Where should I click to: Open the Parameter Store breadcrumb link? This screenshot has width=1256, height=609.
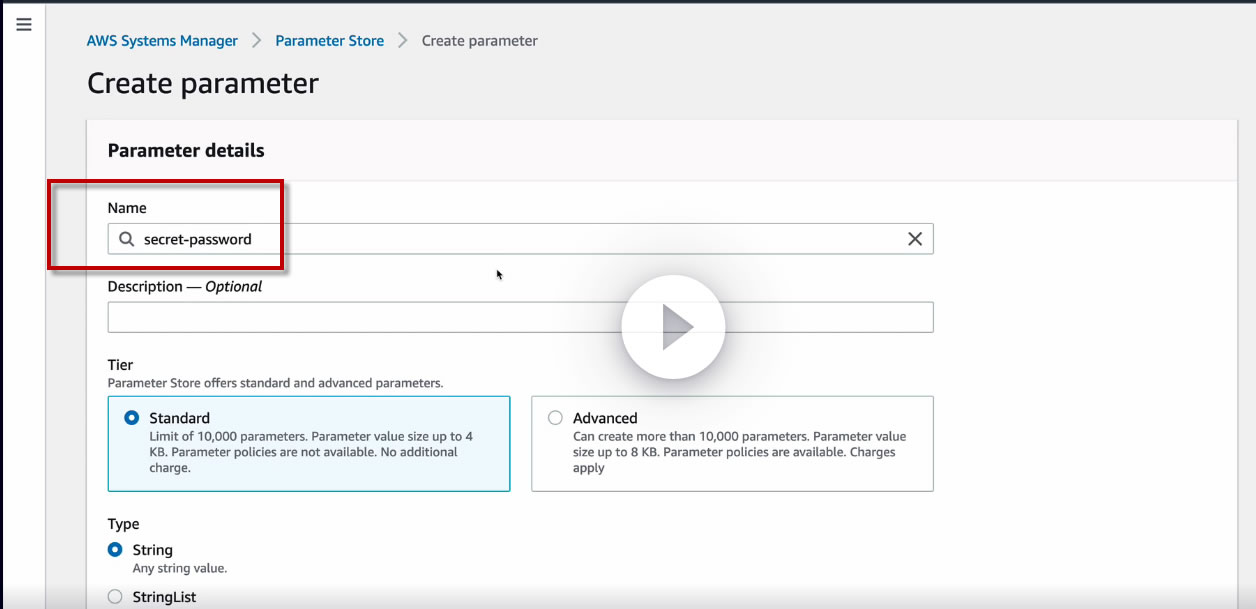pyautogui.click(x=330, y=41)
